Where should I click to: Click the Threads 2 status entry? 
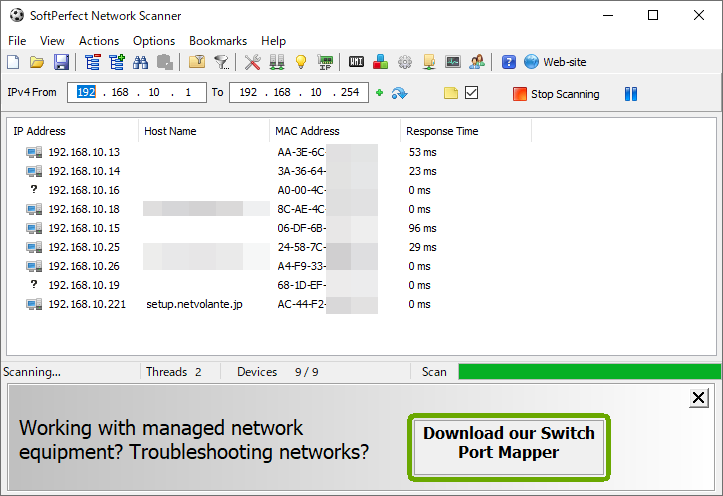tap(173, 372)
